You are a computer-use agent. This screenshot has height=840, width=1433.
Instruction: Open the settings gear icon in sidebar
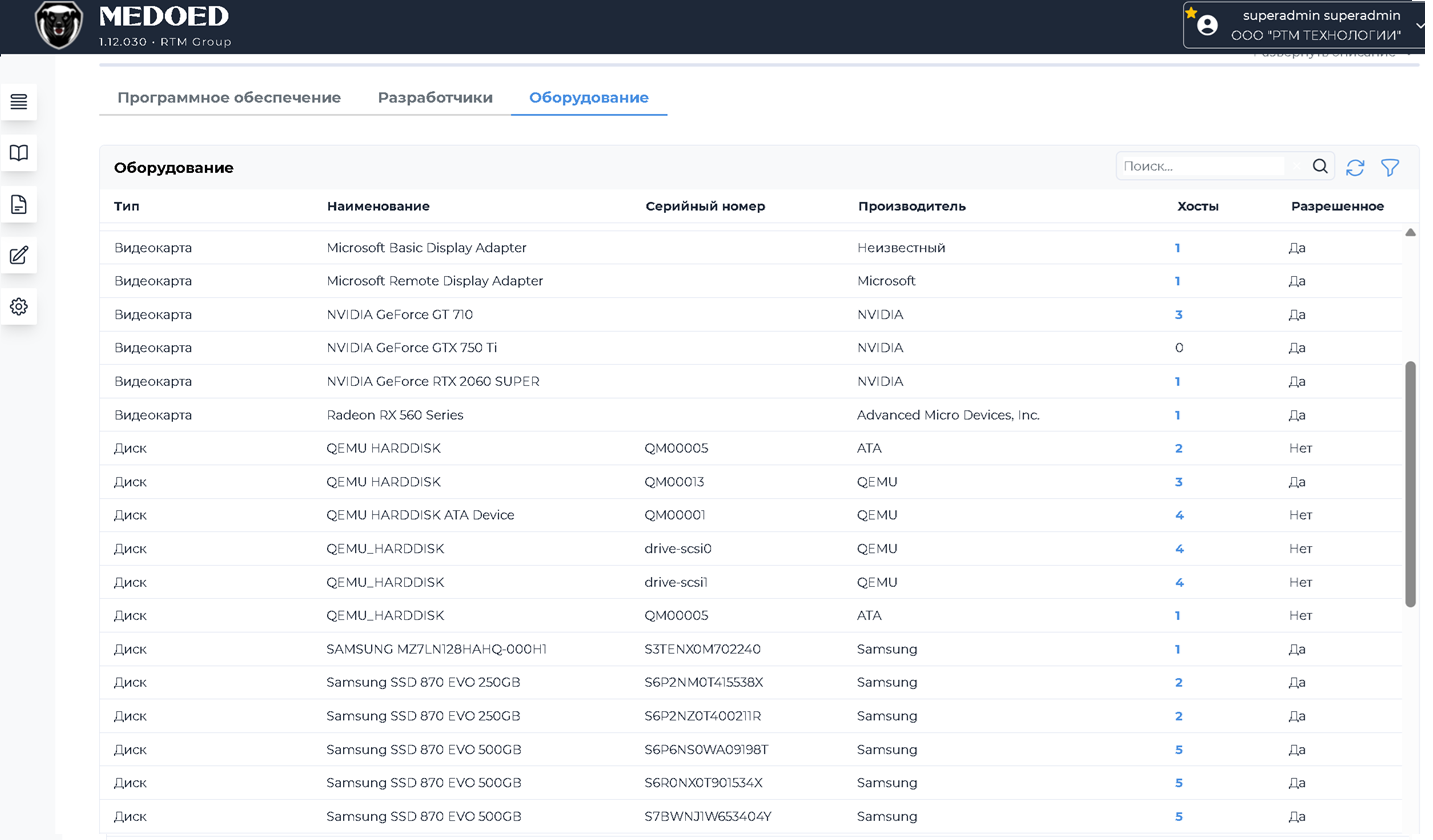tap(18, 306)
